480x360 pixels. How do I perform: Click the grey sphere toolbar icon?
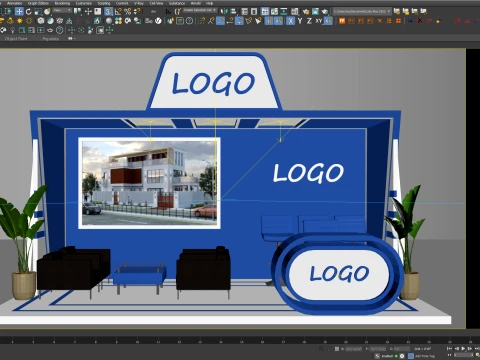coord(109,21)
